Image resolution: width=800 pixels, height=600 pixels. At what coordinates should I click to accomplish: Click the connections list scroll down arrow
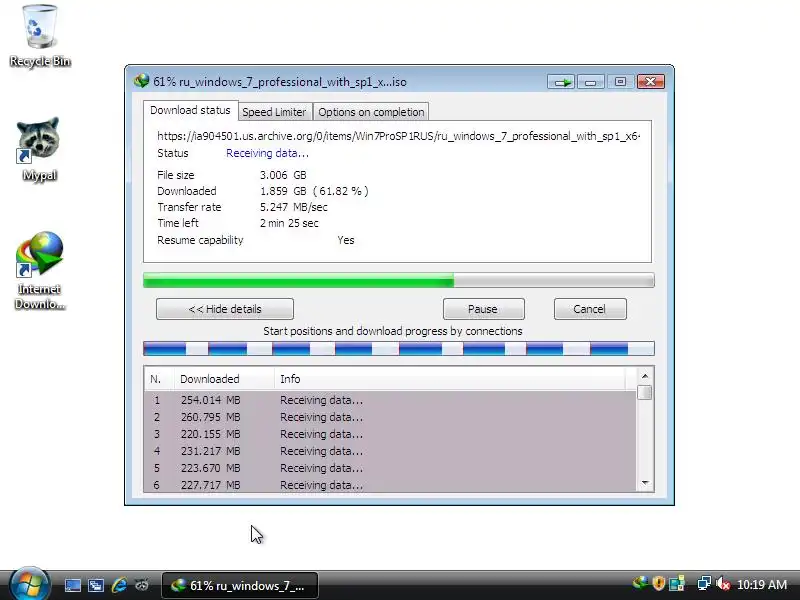[645, 483]
